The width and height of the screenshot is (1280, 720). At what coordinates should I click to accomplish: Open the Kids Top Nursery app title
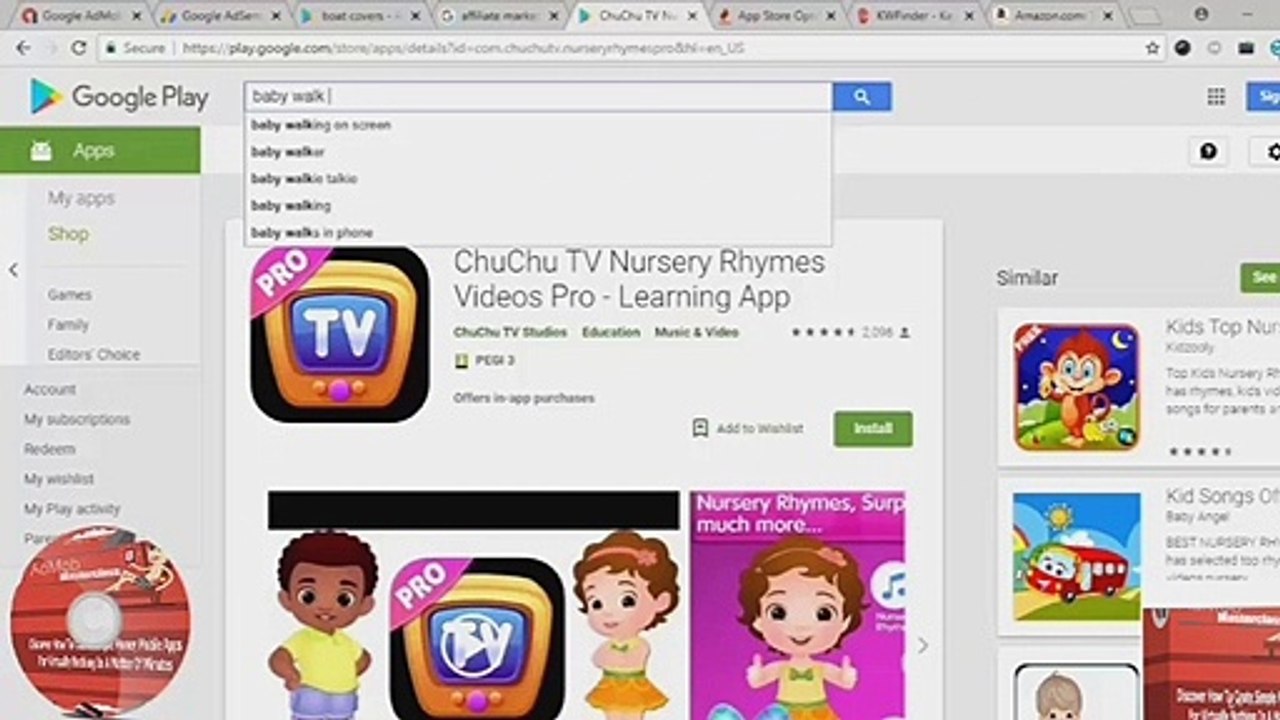[x=1222, y=327]
